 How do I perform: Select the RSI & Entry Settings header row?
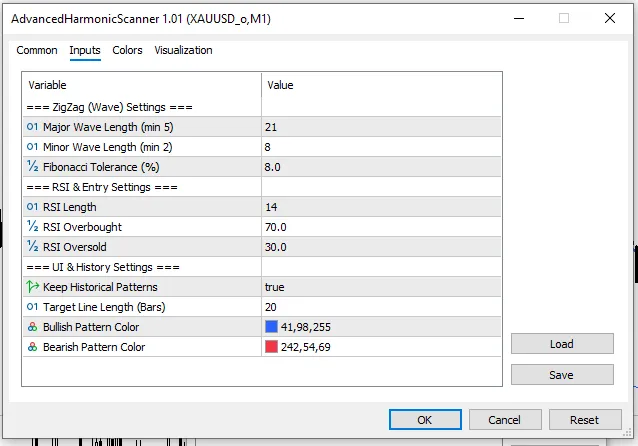point(262,187)
